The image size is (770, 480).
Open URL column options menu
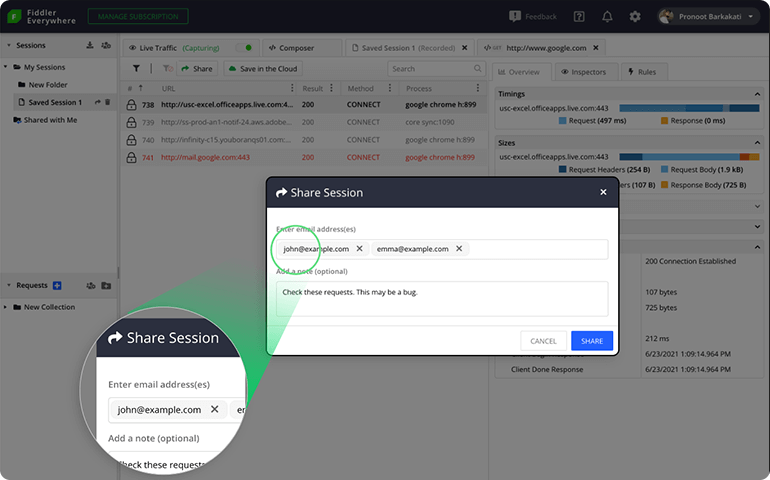tap(292, 88)
